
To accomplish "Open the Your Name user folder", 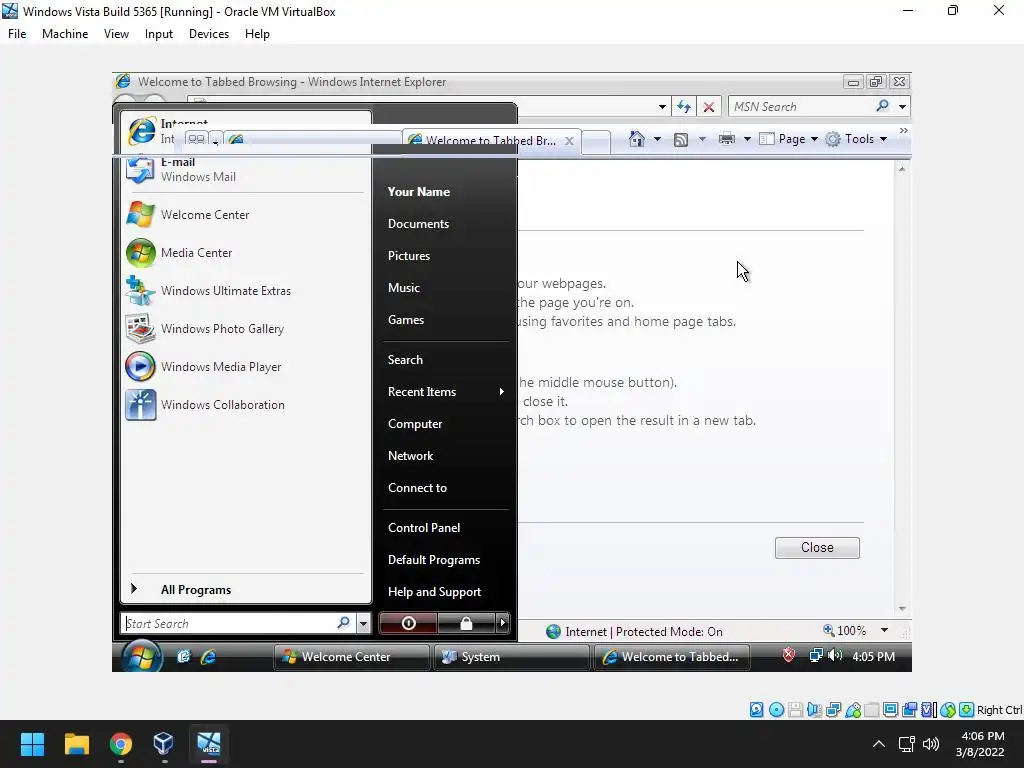I will [x=419, y=192].
